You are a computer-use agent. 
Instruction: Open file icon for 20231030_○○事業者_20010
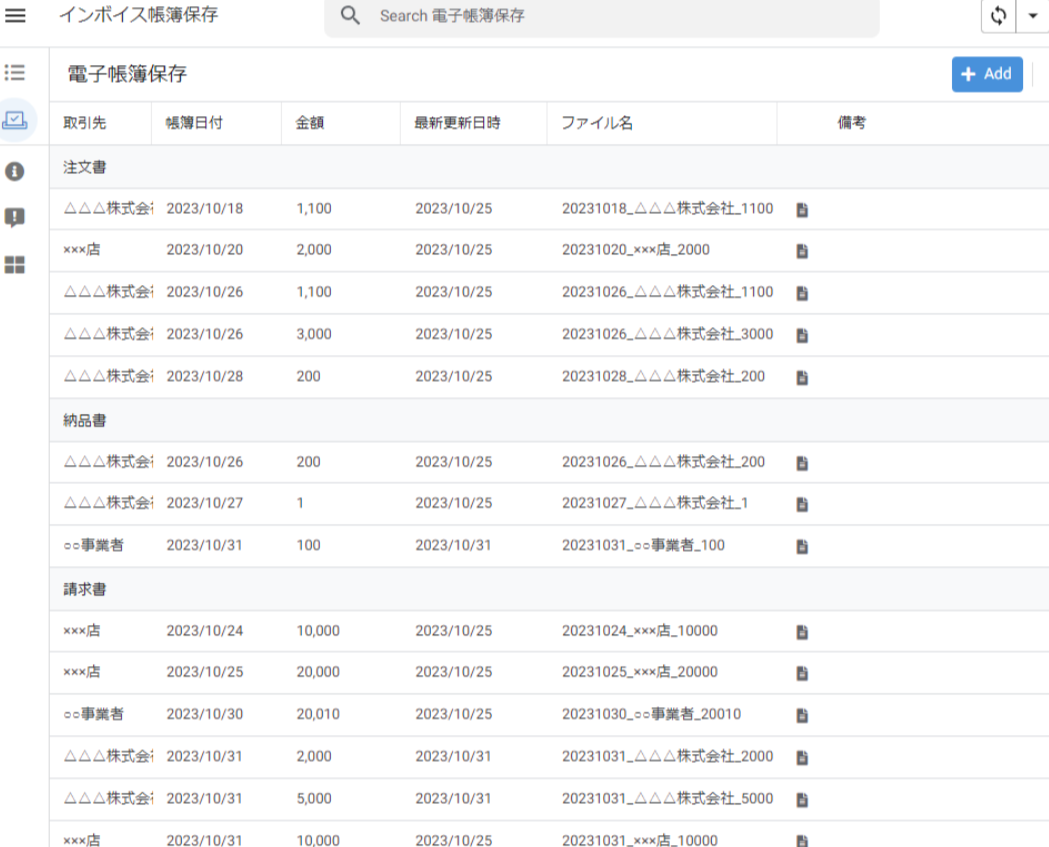pyautogui.click(x=802, y=716)
